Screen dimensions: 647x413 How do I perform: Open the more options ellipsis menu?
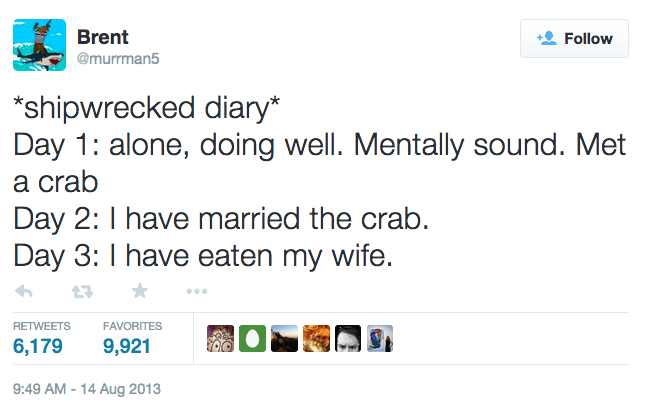pos(196,291)
